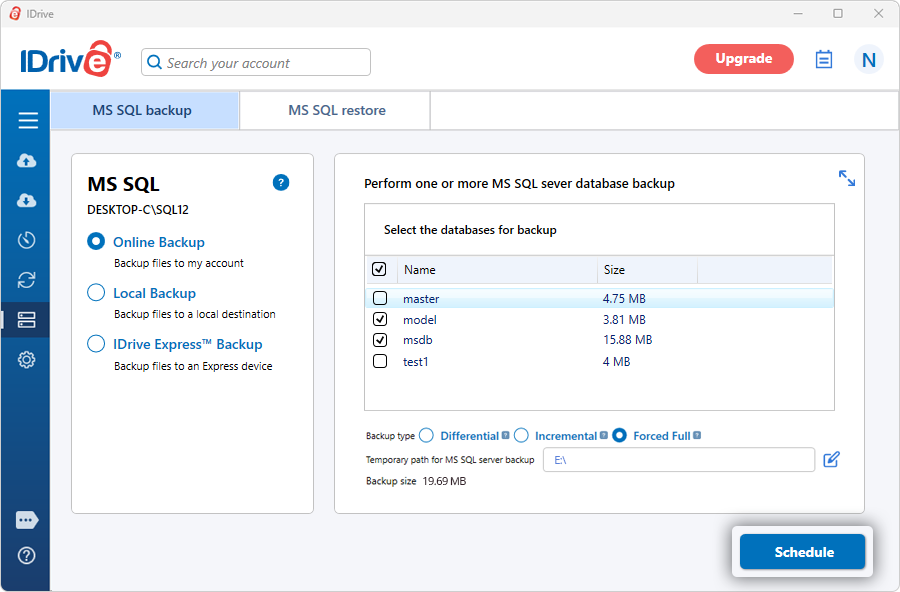Click the search magnifier icon

coord(154,62)
